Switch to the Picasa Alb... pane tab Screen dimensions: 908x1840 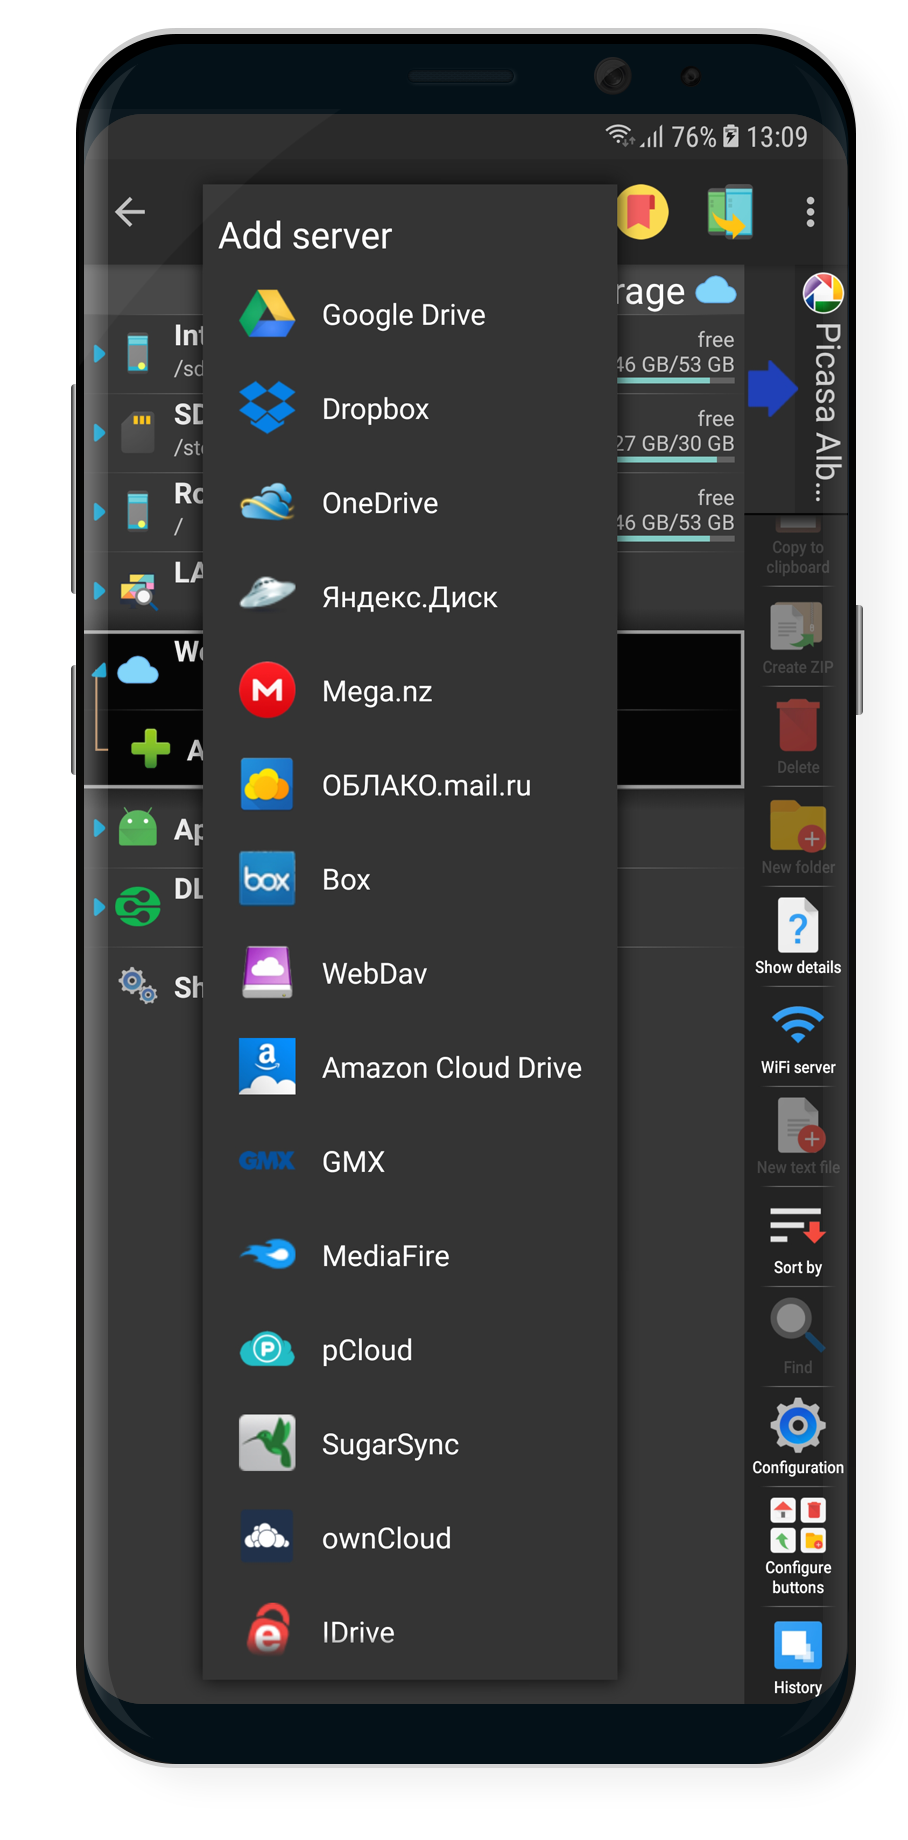coord(823,387)
